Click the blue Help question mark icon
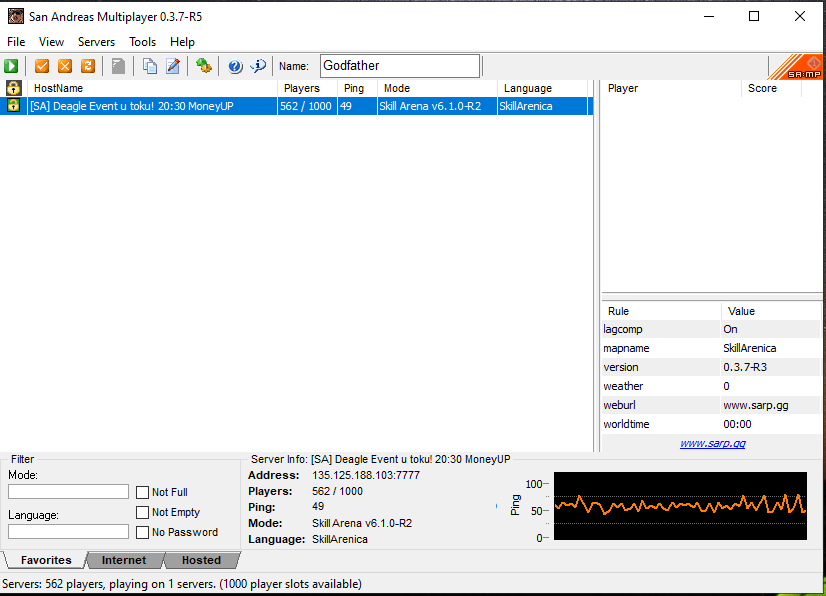Image resolution: width=826 pixels, height=596 pixels. 235,66
